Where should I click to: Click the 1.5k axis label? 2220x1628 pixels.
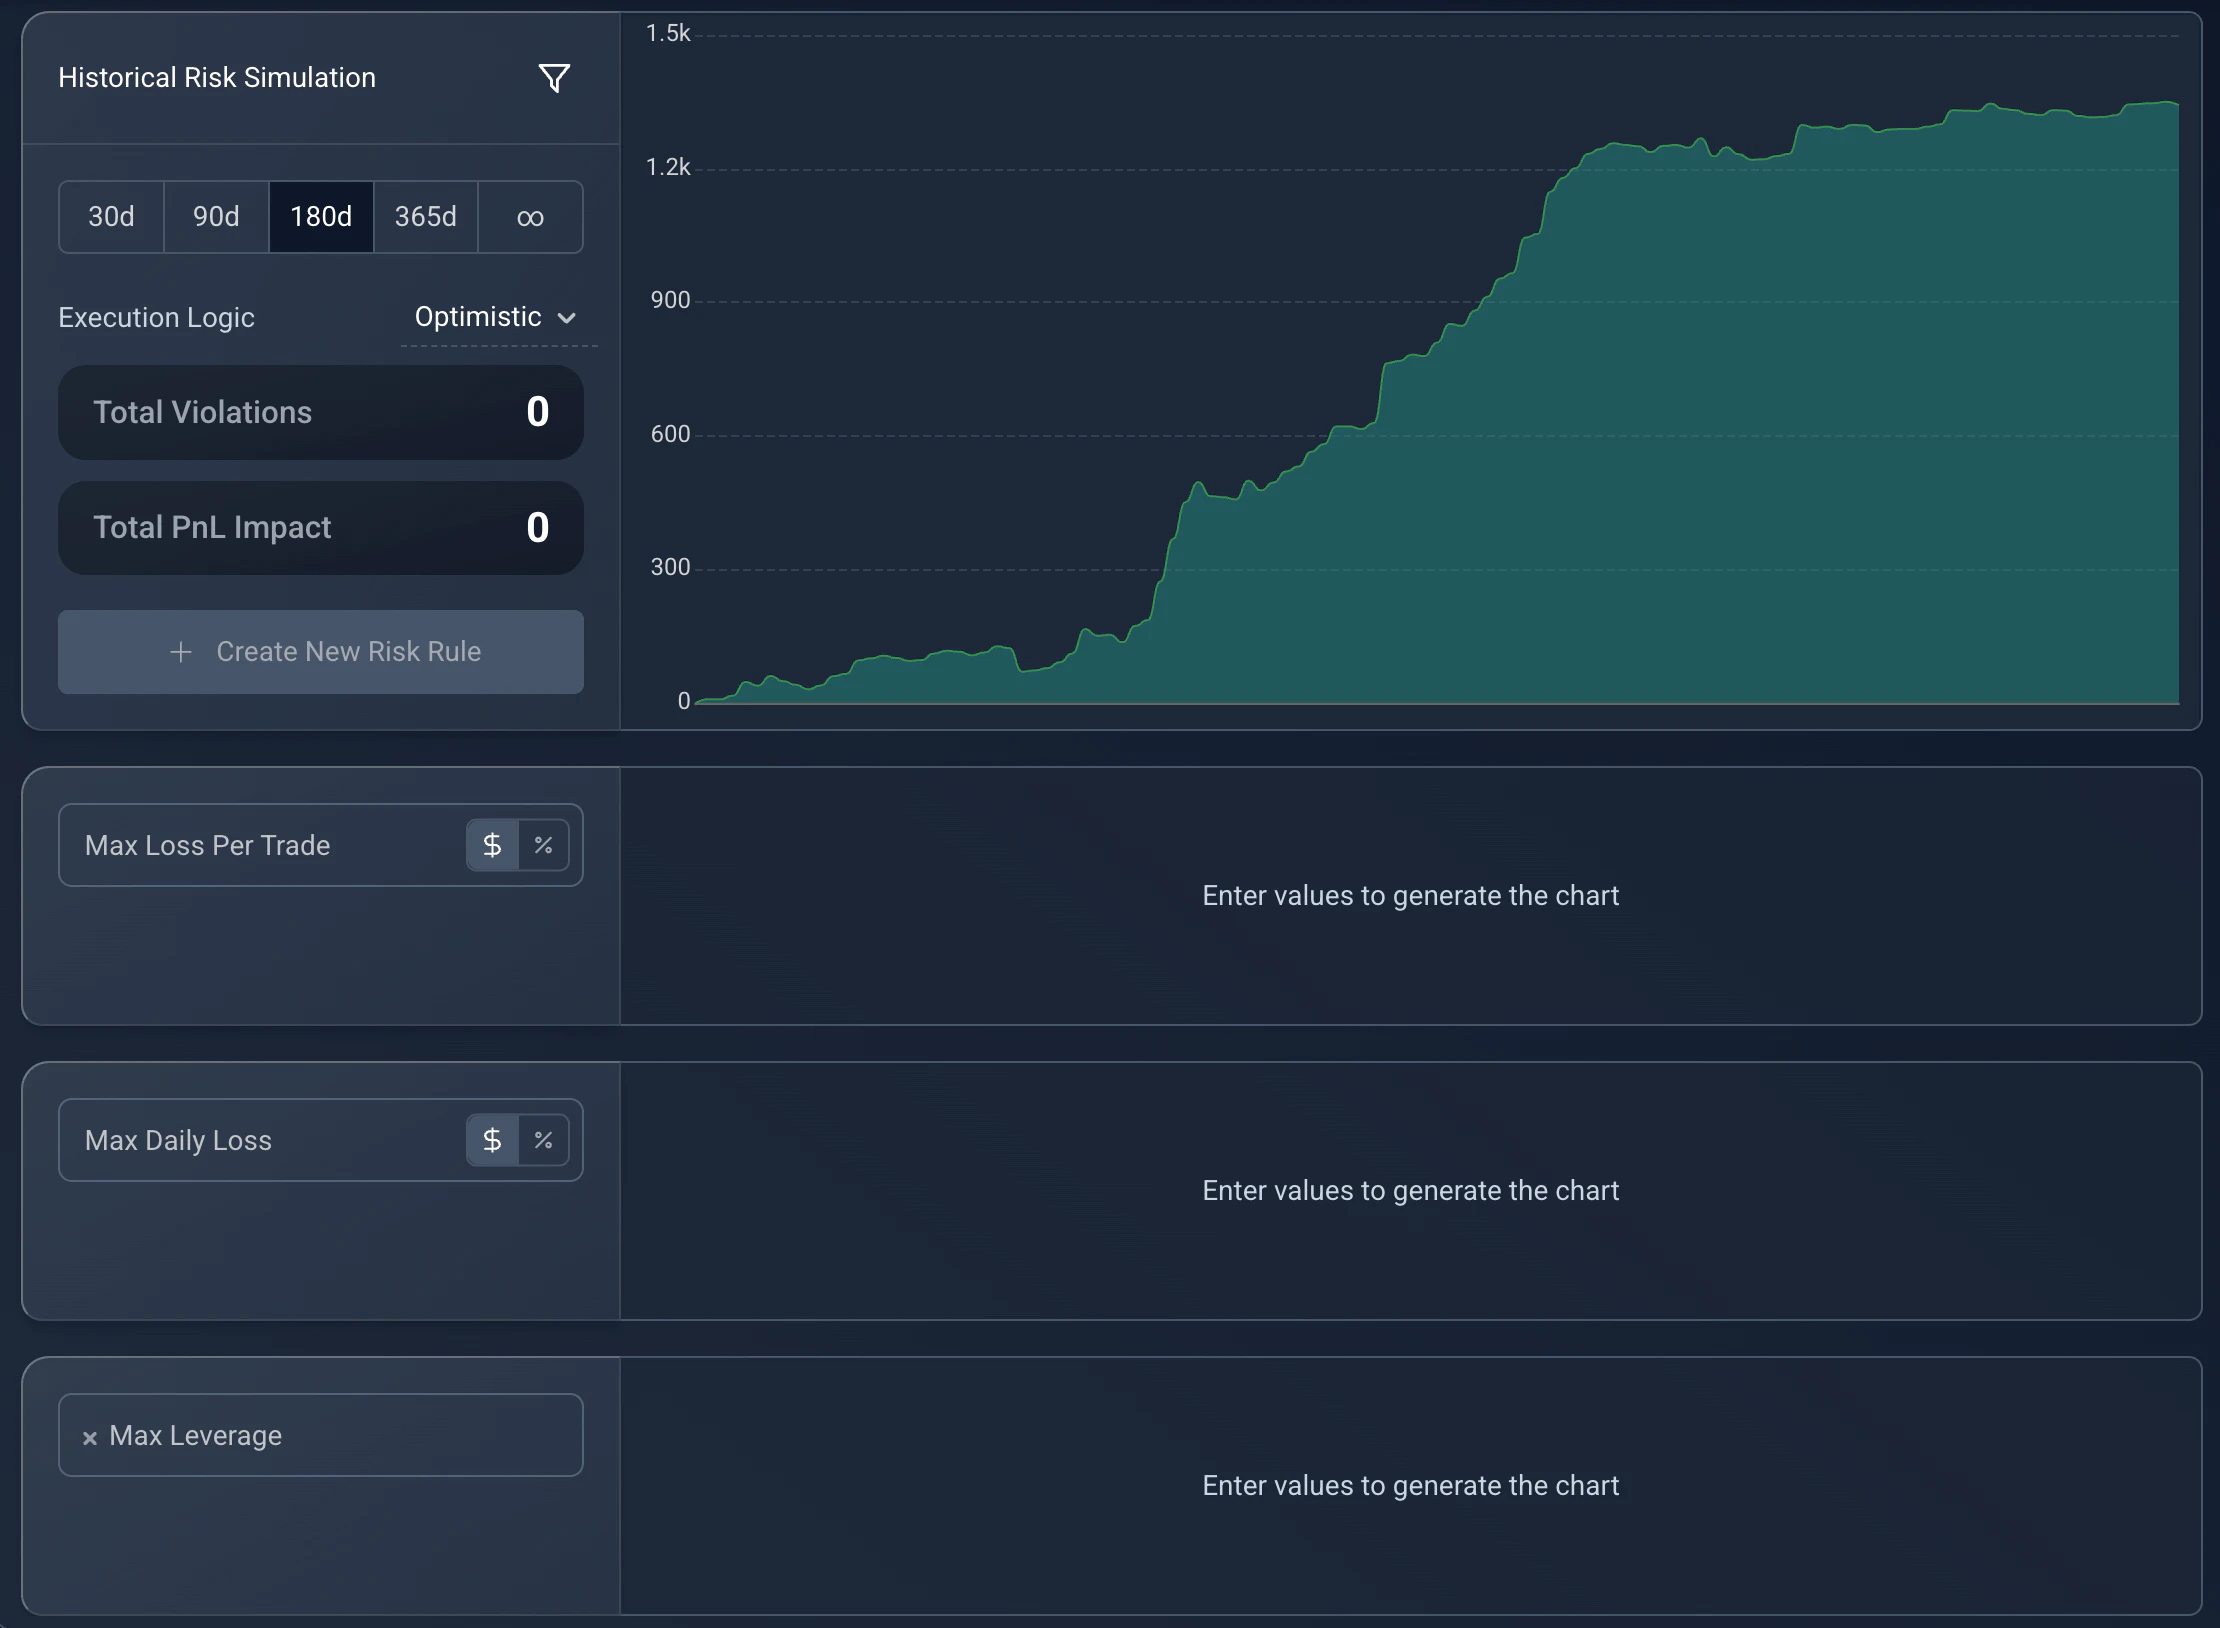(668, 34)
